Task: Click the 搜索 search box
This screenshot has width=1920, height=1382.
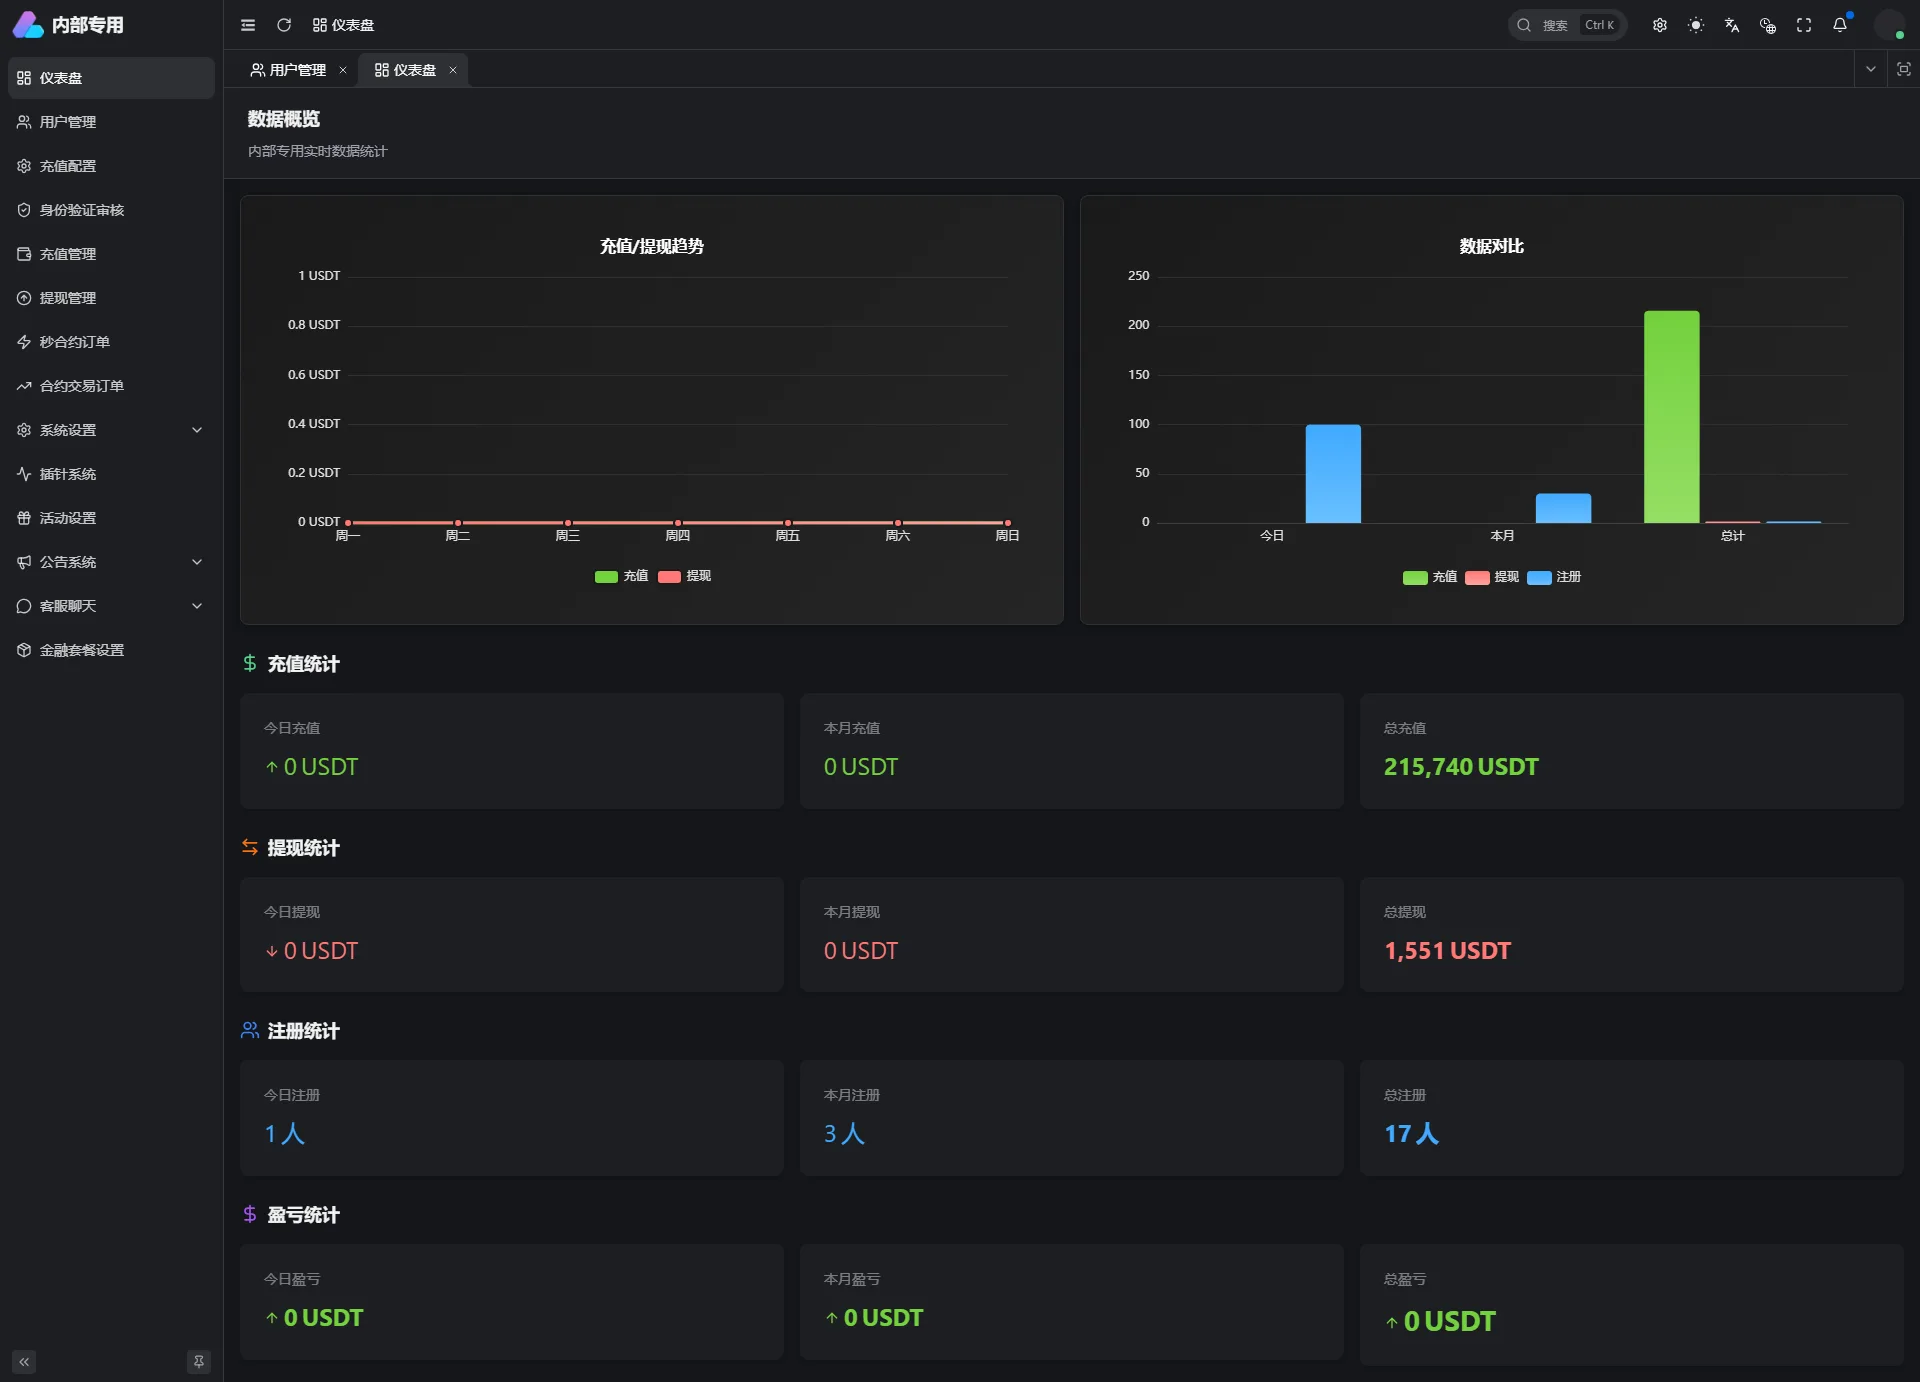Action: tap(1566, 25)
